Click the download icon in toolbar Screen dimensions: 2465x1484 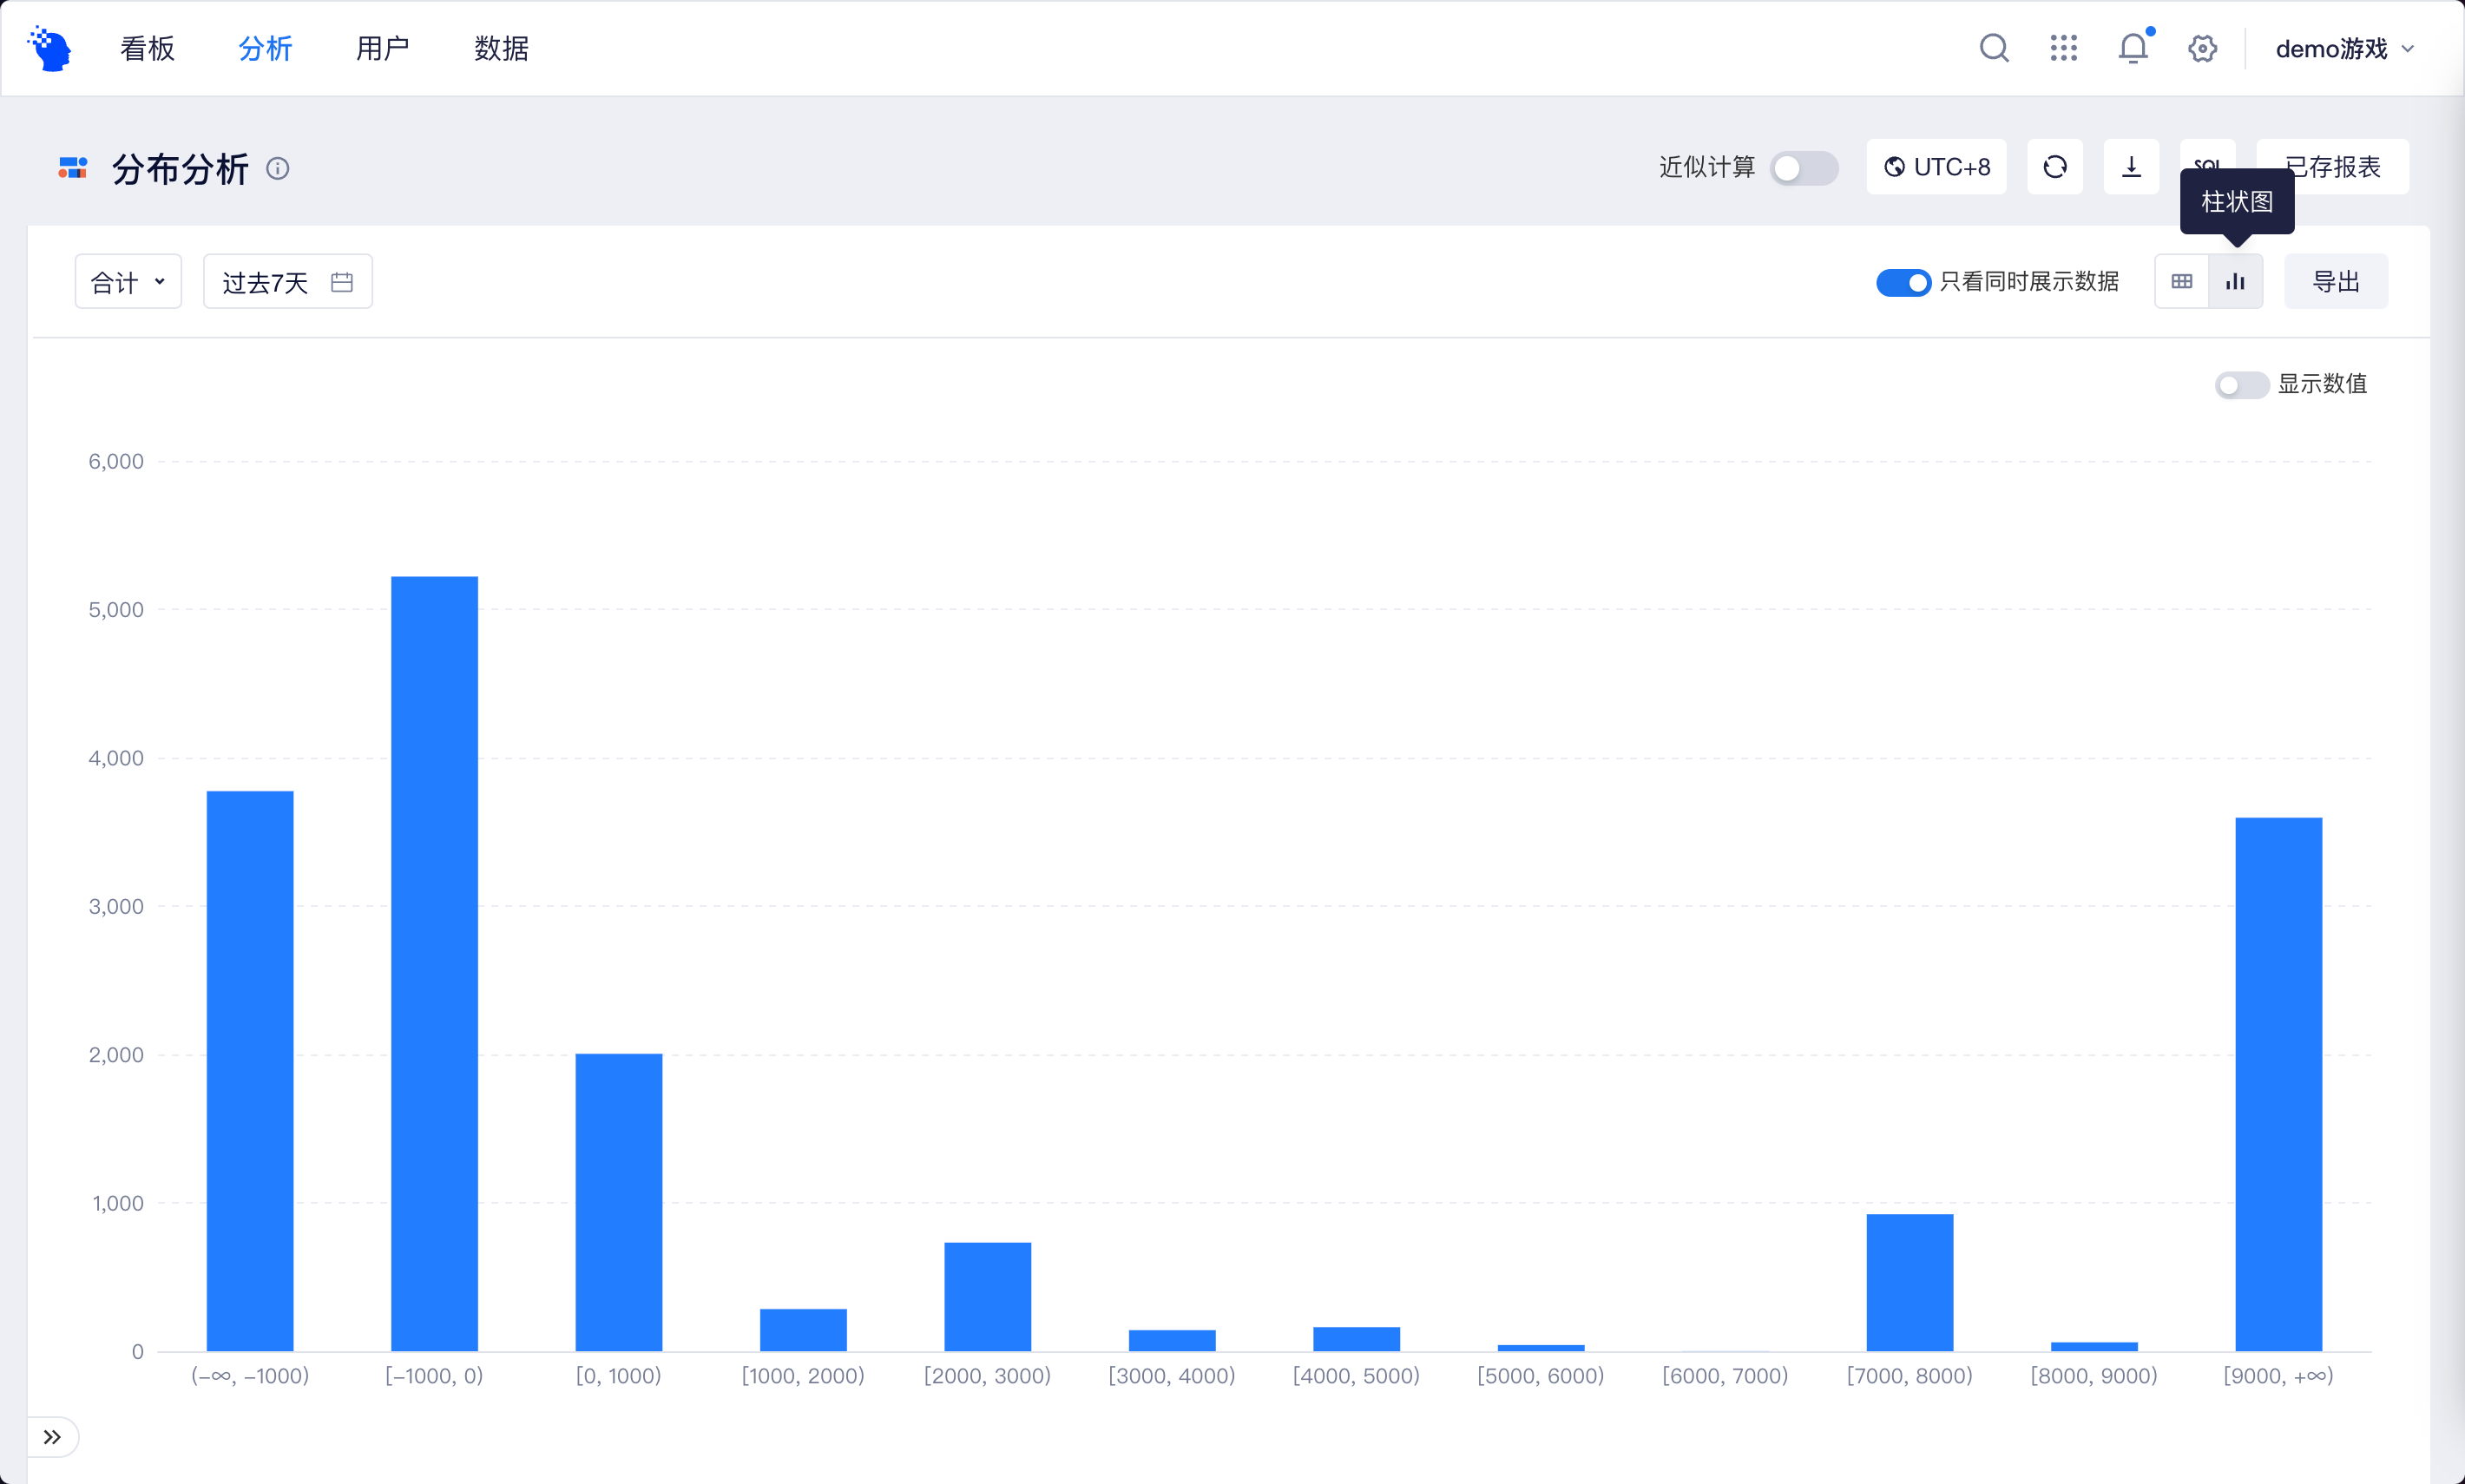[2130, 166]
